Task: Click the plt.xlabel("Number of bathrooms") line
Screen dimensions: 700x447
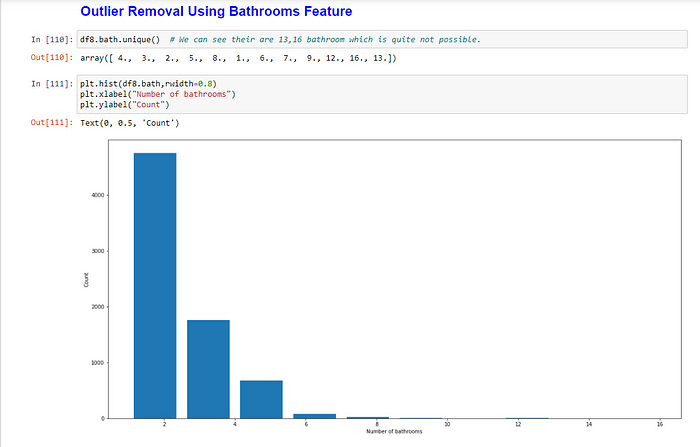Action: [x=158, y=94]
